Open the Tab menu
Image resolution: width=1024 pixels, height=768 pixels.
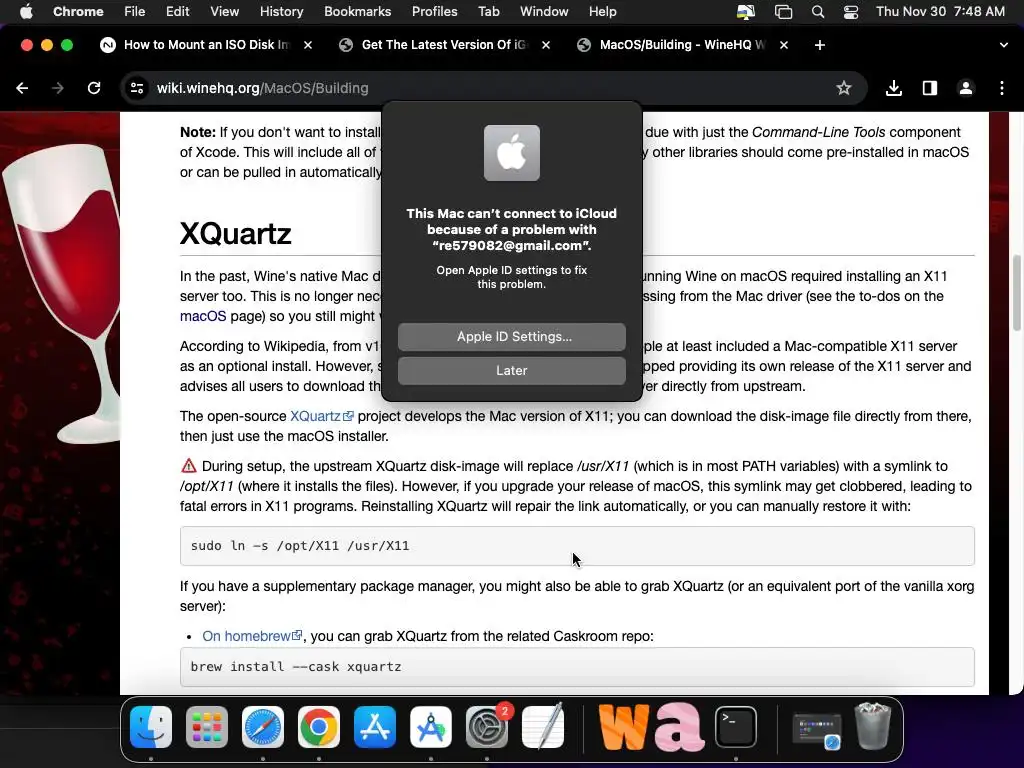point(488,11)
